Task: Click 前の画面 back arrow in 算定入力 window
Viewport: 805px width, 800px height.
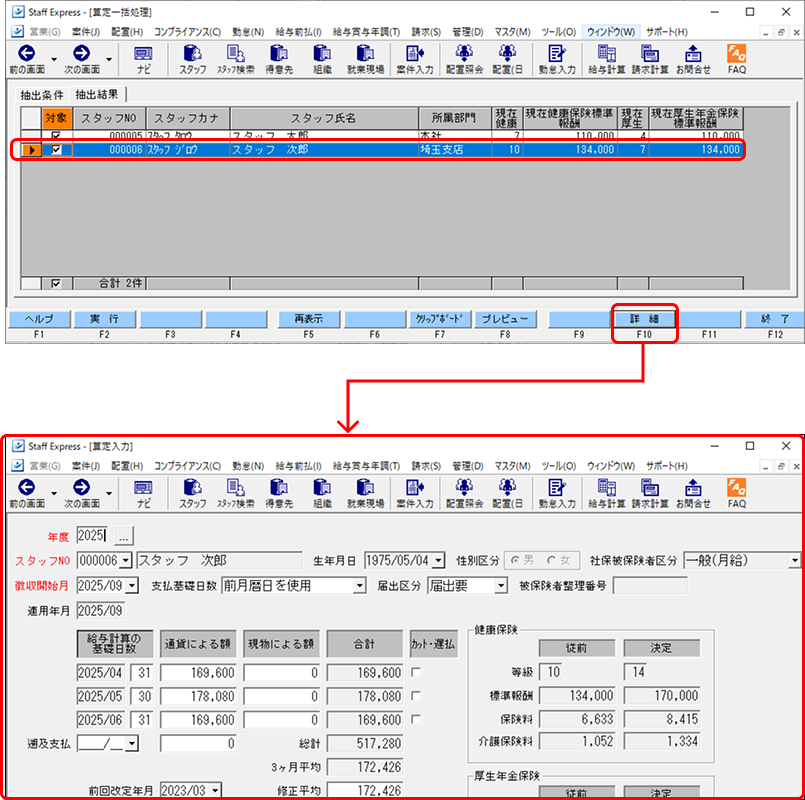Action: 27,487
